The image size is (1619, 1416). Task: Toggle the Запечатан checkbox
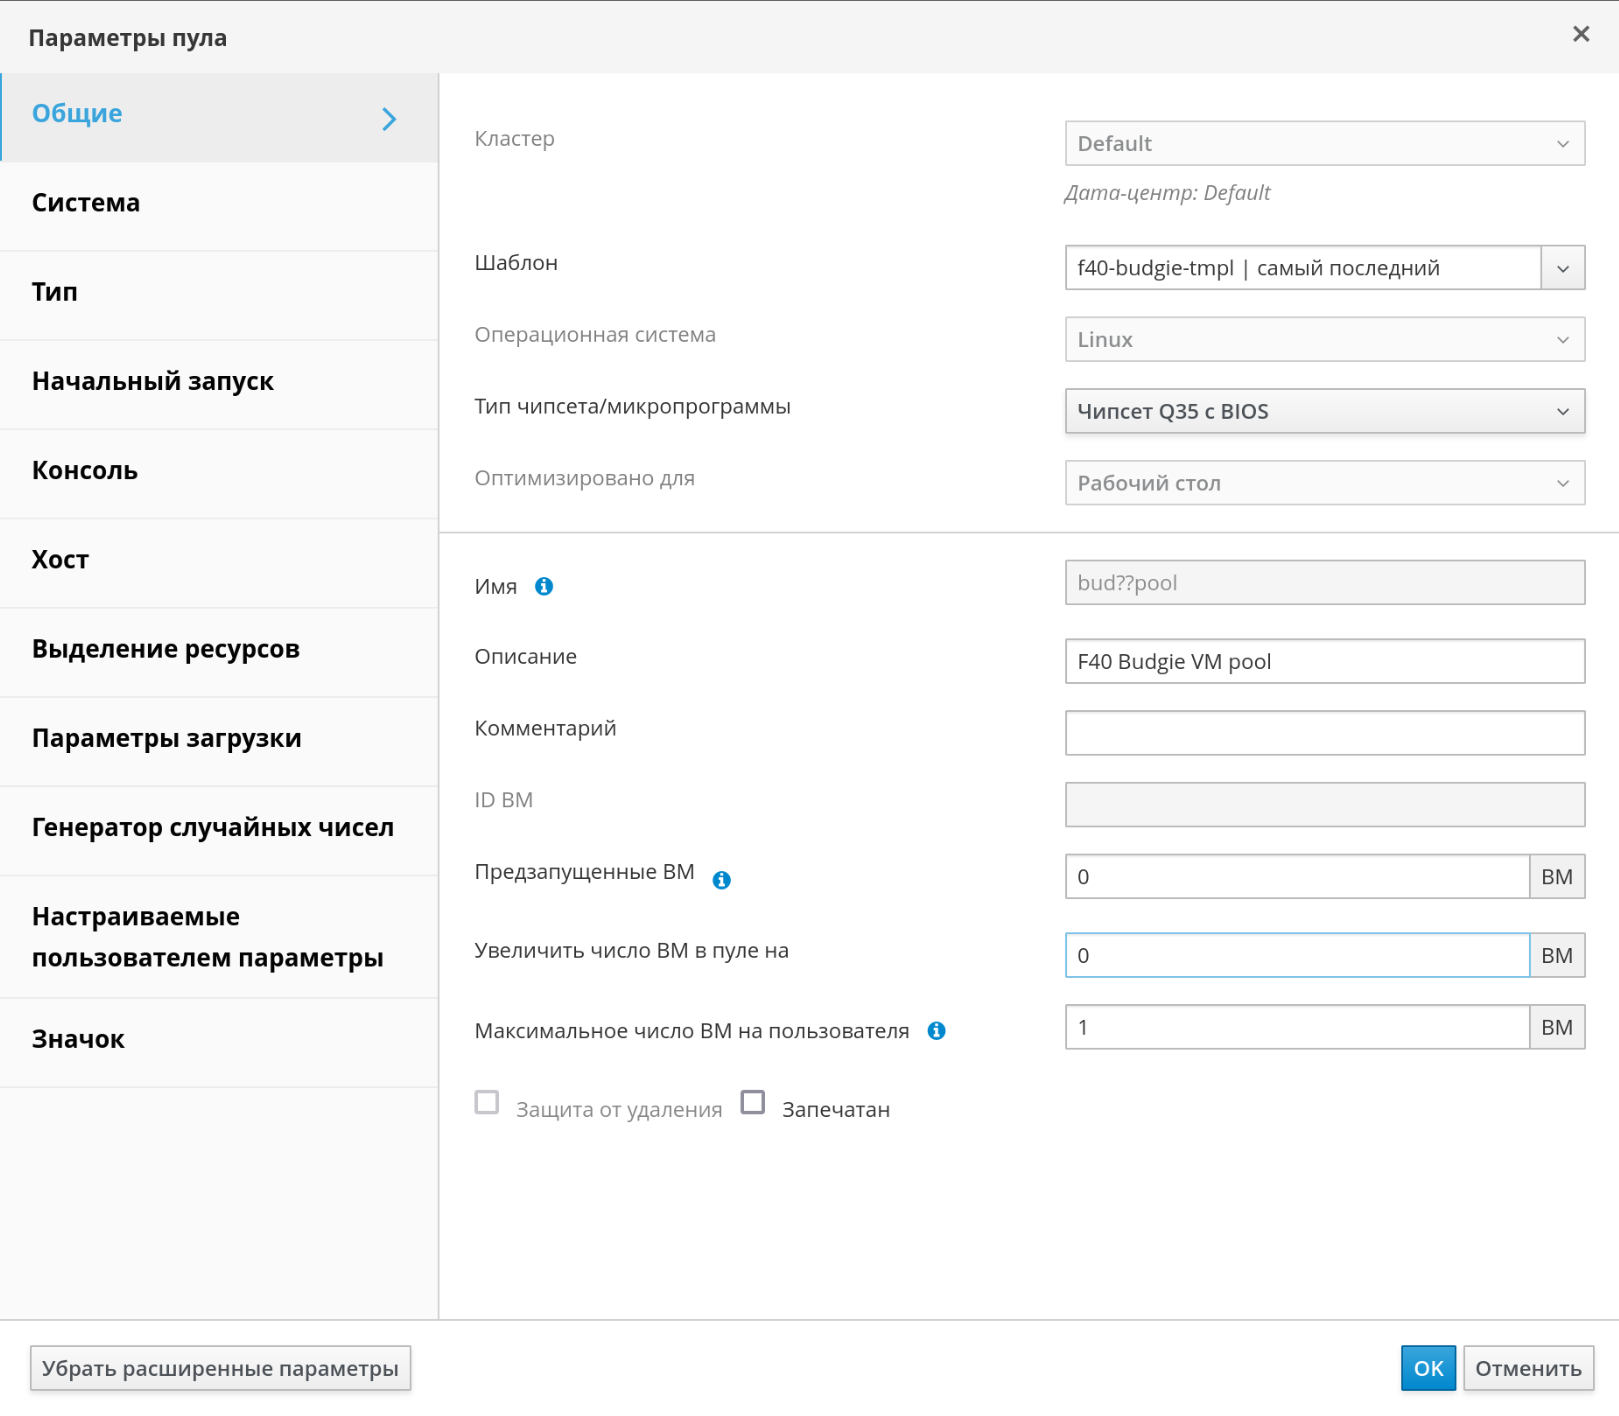tap(753, 1102)
